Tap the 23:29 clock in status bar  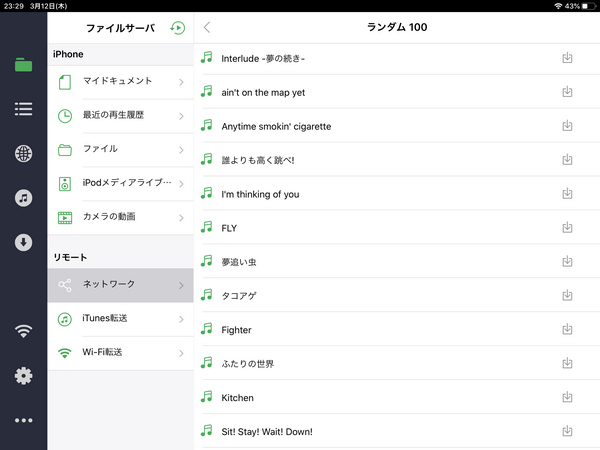13,6
